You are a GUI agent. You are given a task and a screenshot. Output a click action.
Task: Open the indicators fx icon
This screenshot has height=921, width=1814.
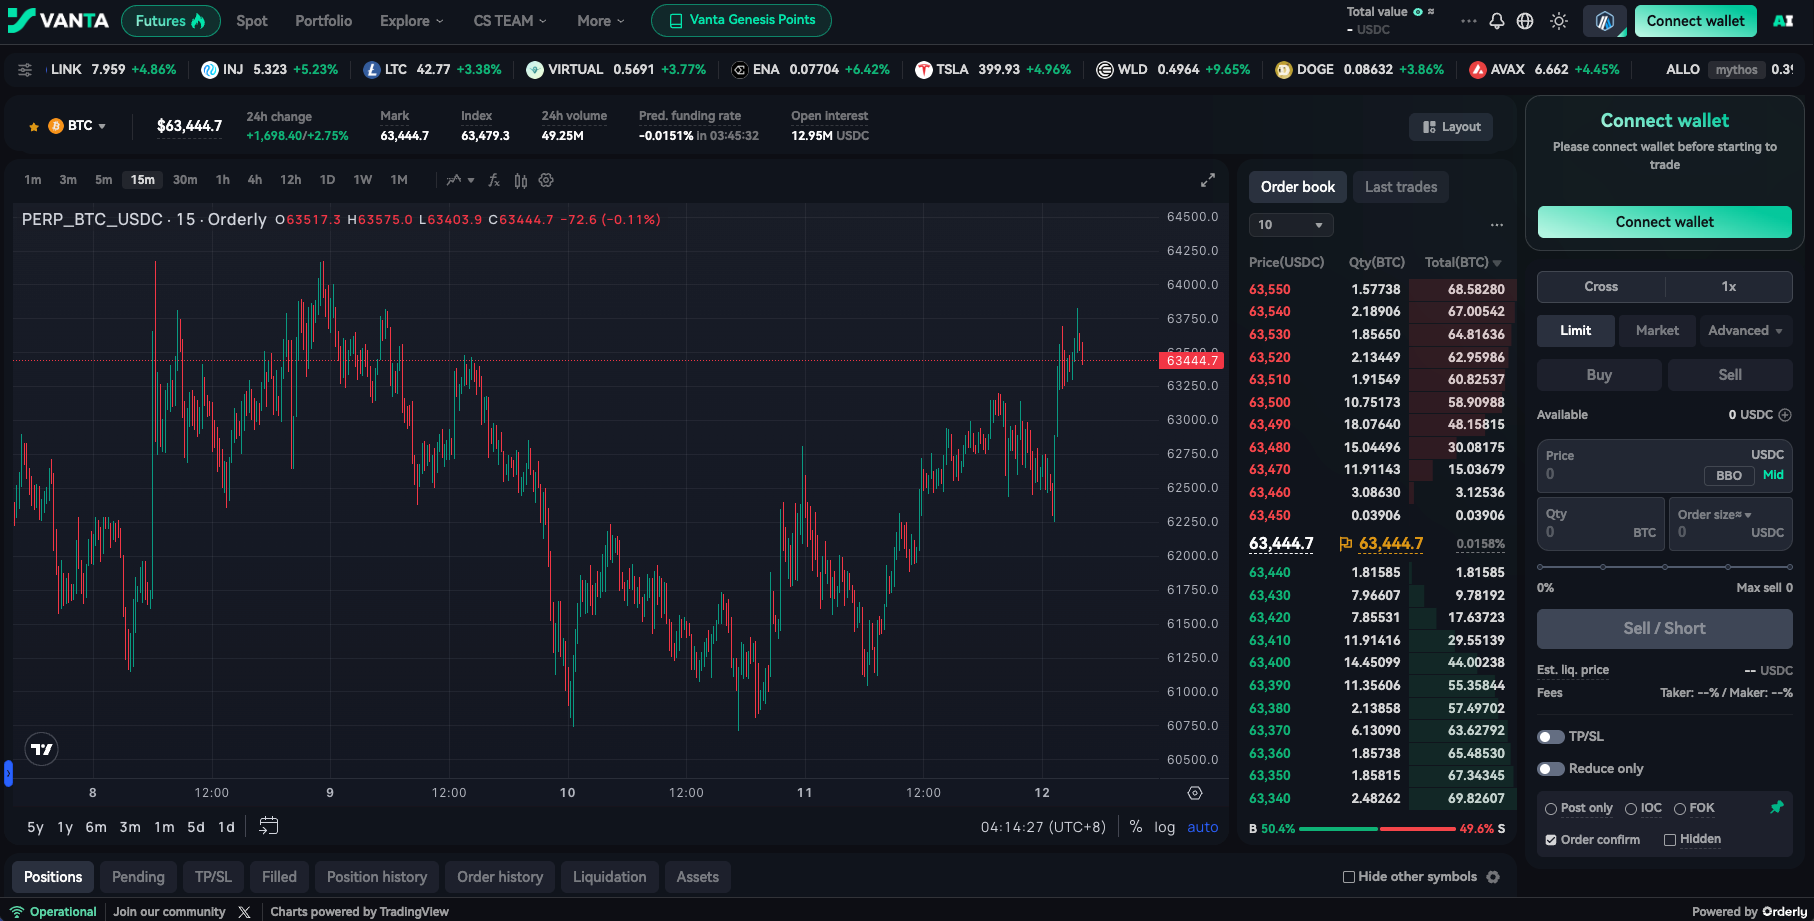coord(494,180)
